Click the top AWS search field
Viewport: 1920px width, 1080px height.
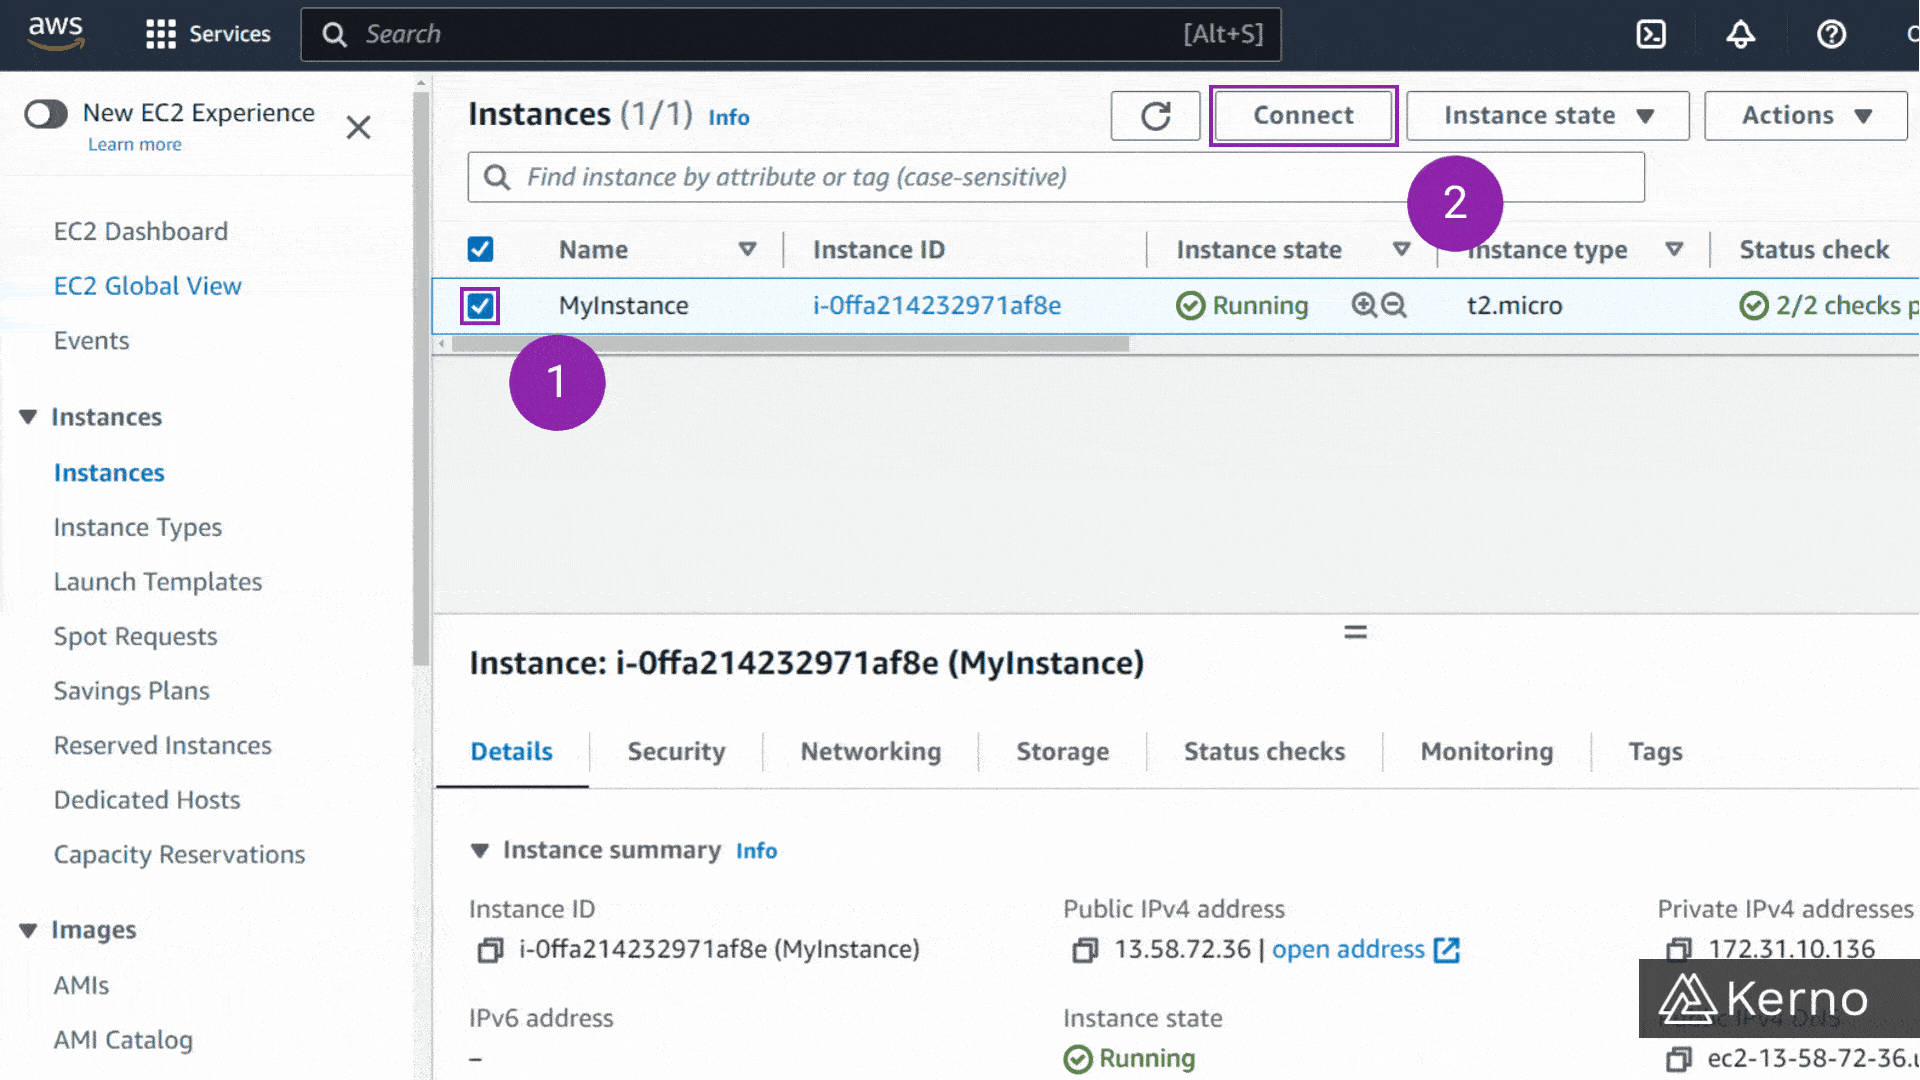790,35
